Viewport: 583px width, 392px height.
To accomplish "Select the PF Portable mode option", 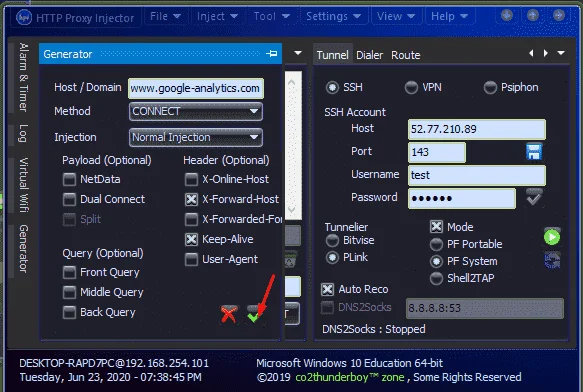I will pos(436,244).
